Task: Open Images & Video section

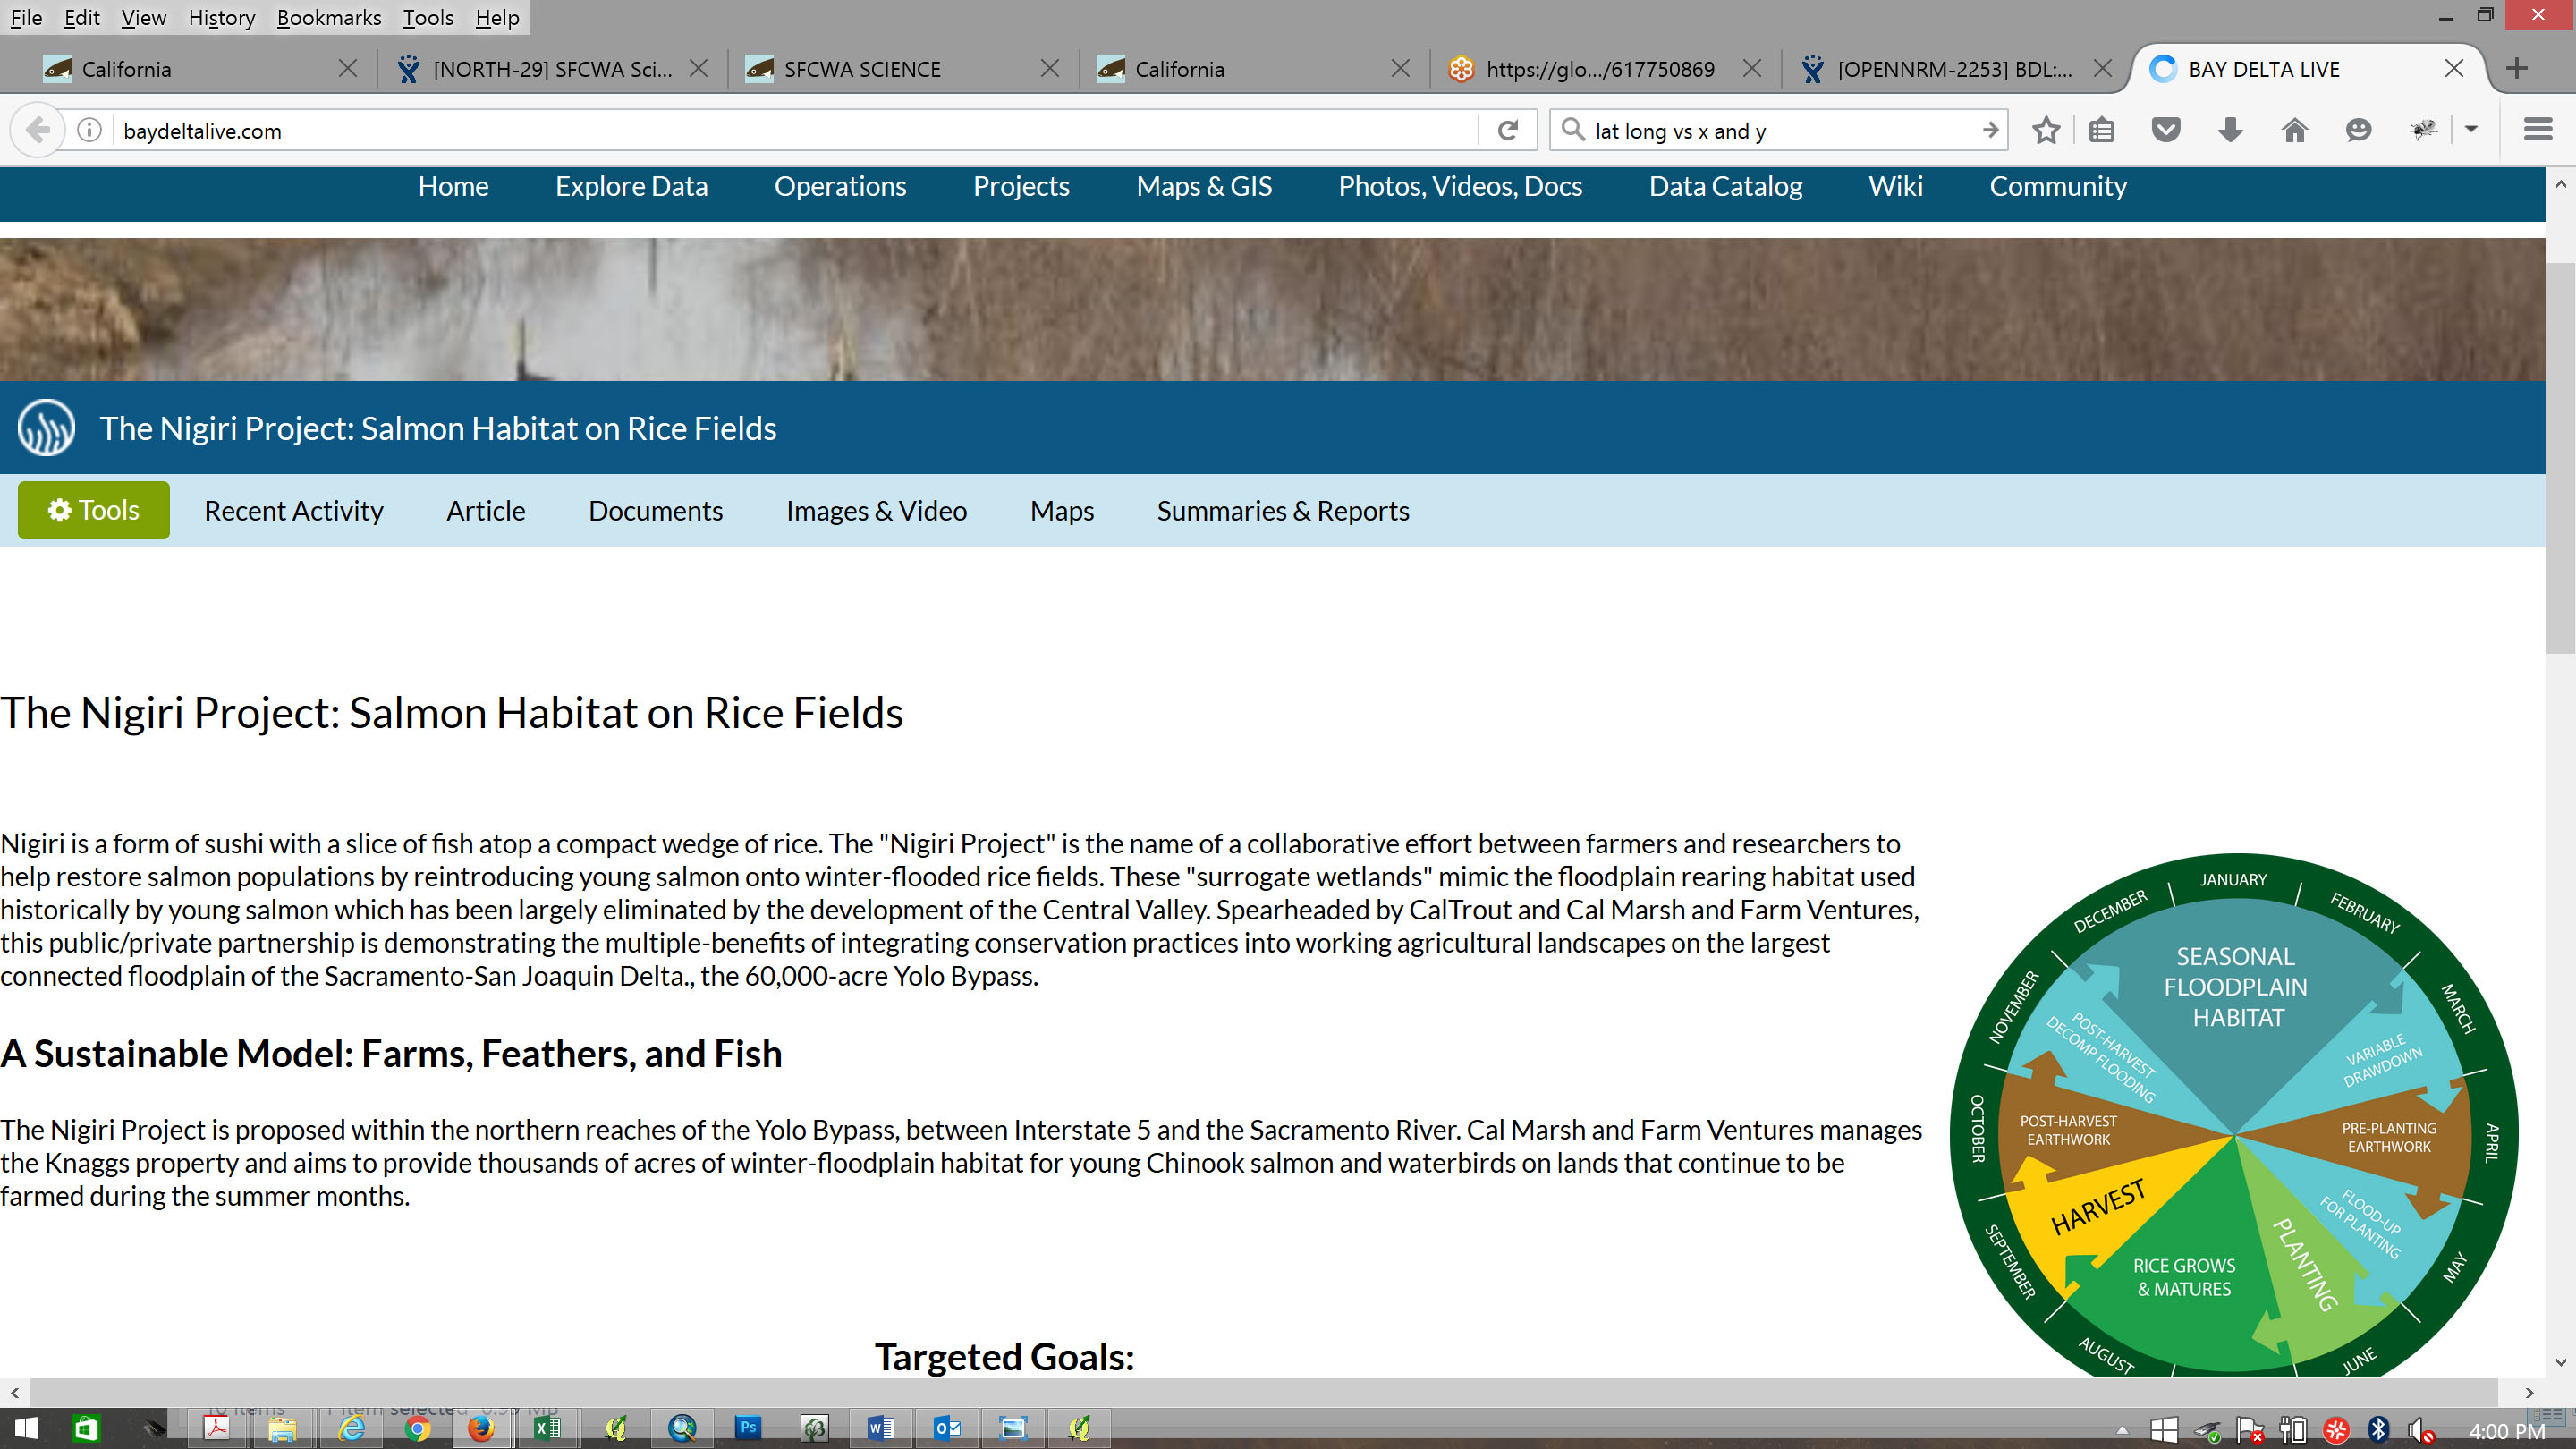Action: 876,510
